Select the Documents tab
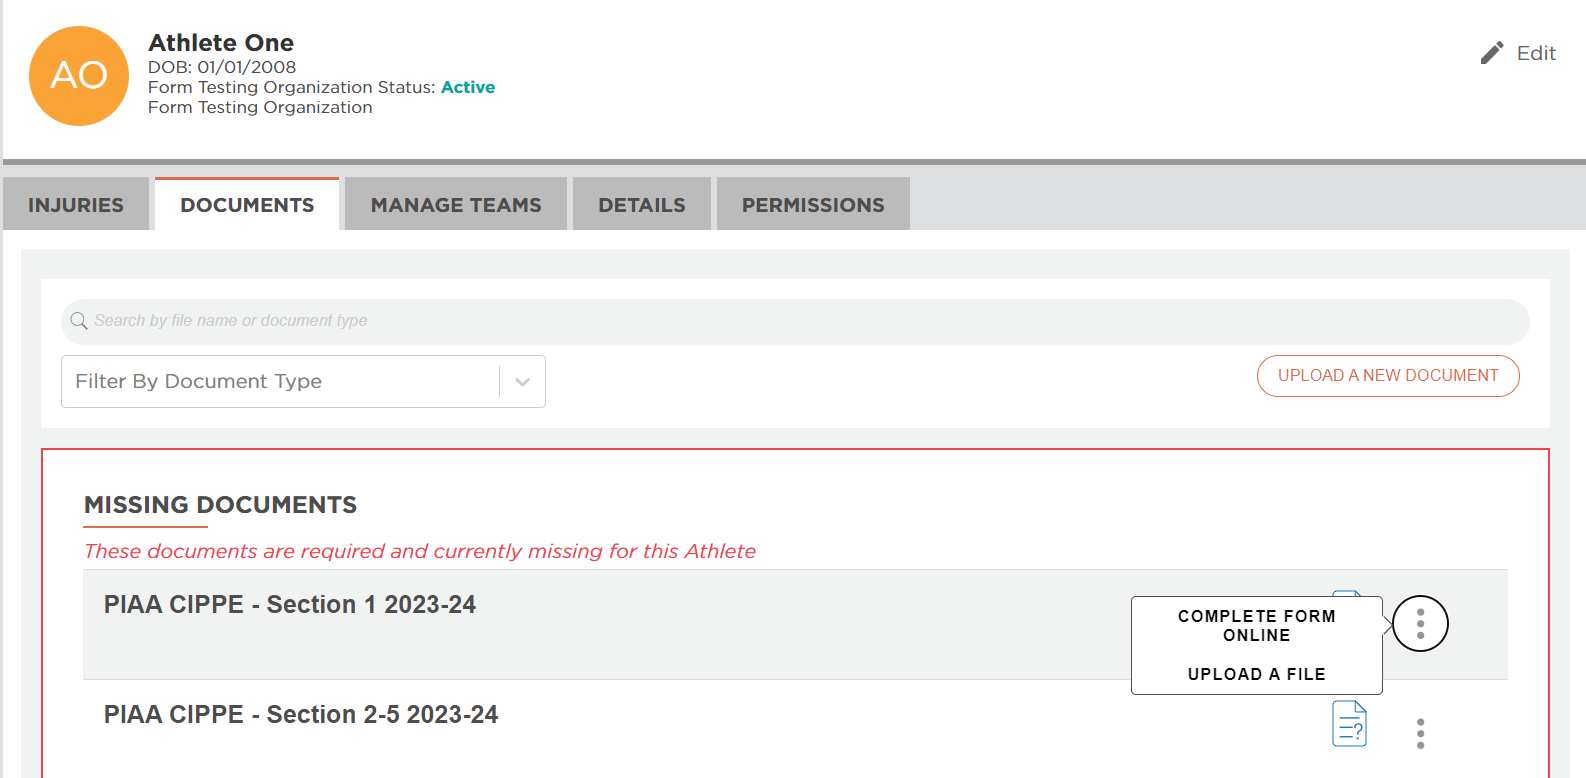 point(247,204)
